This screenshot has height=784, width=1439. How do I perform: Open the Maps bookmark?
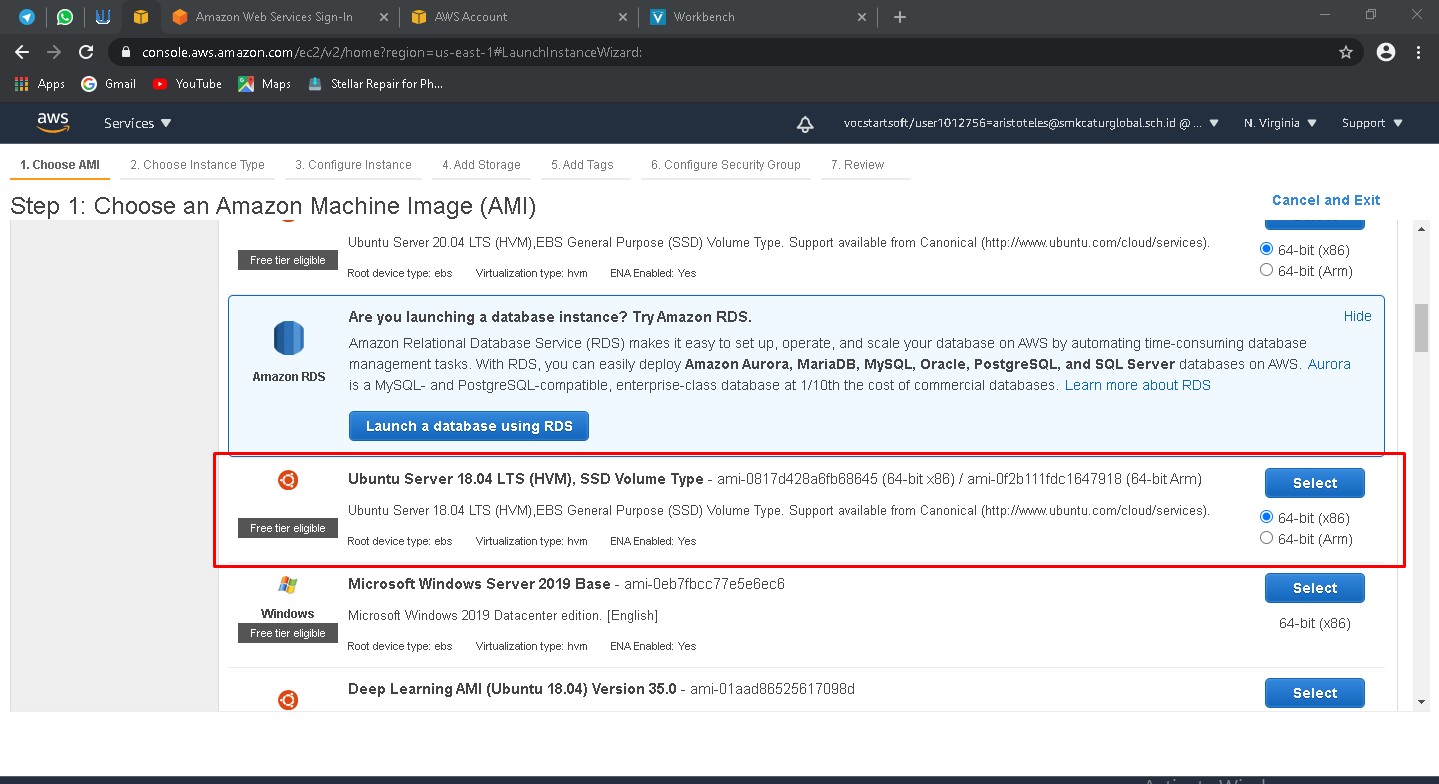(264, 84)
